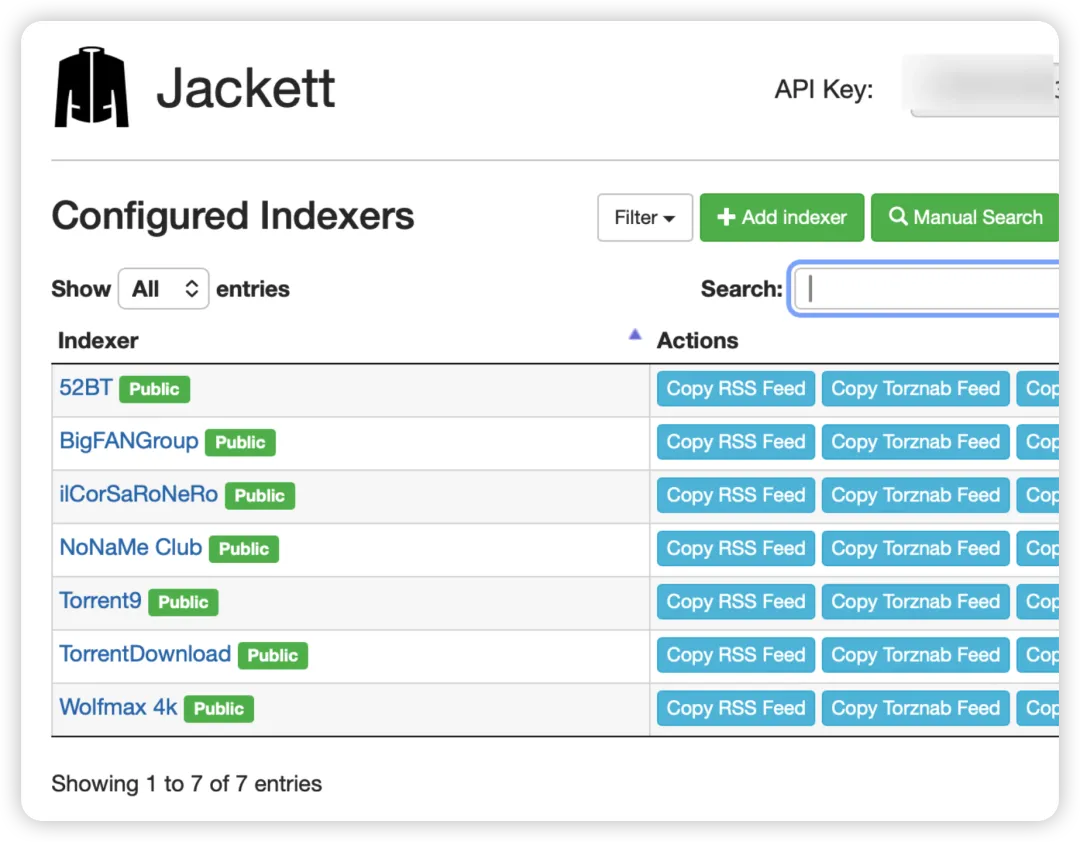This screenshot has width=1080, height=842.
Task: Copy Torznab Feed for Wolfmax 4k
Action: [915, 708]
